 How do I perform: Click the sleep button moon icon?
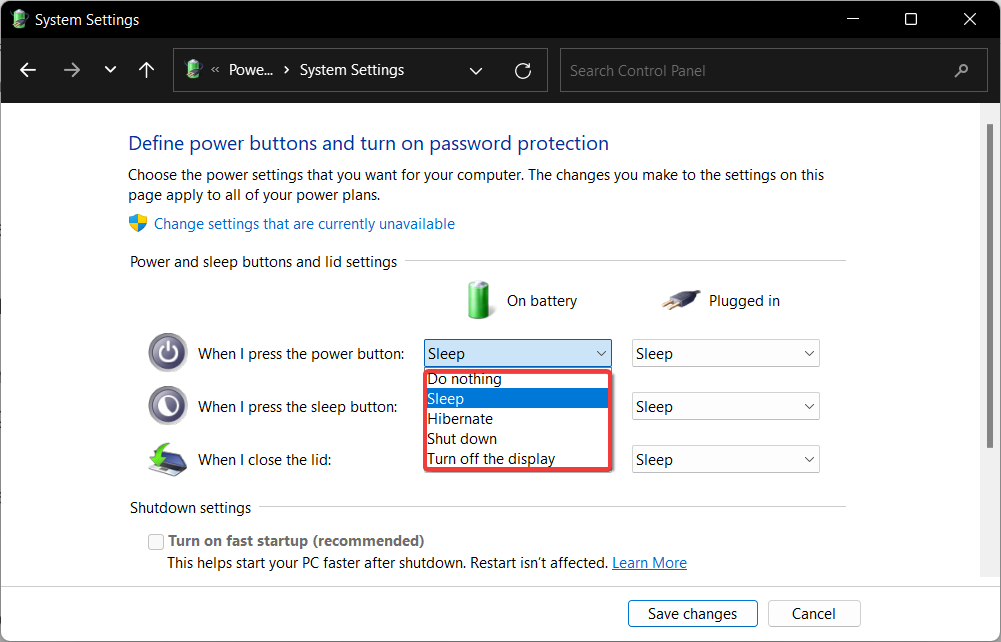[168, 405]
